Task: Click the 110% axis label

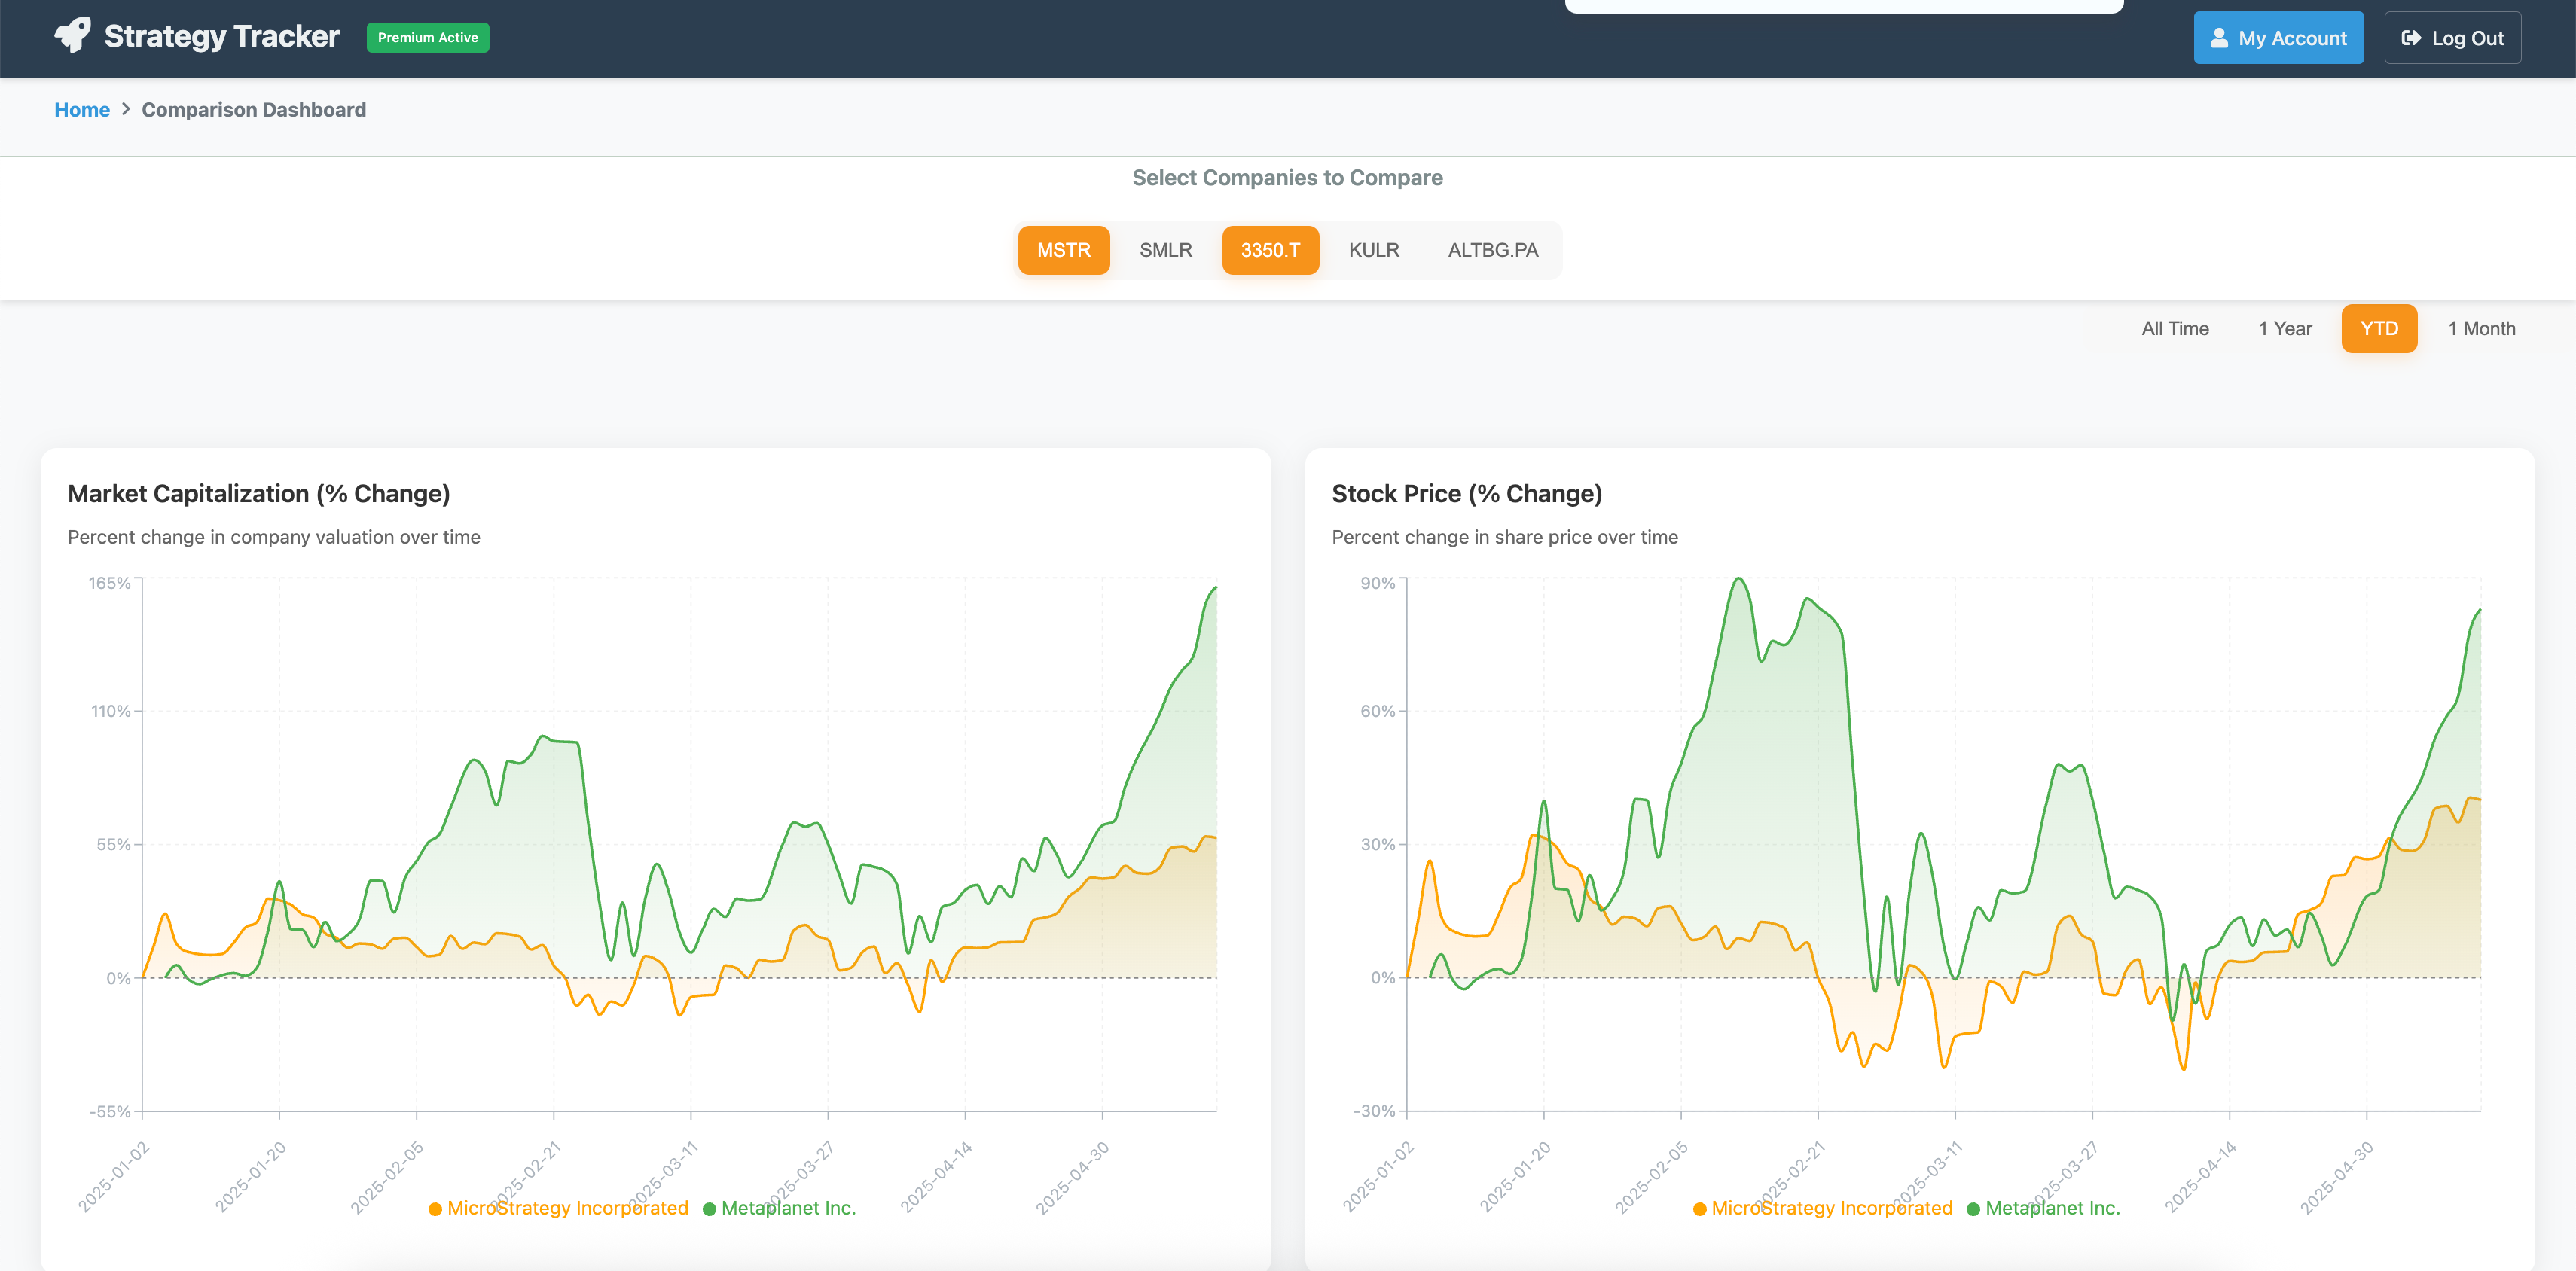Action: coord(111,711)
